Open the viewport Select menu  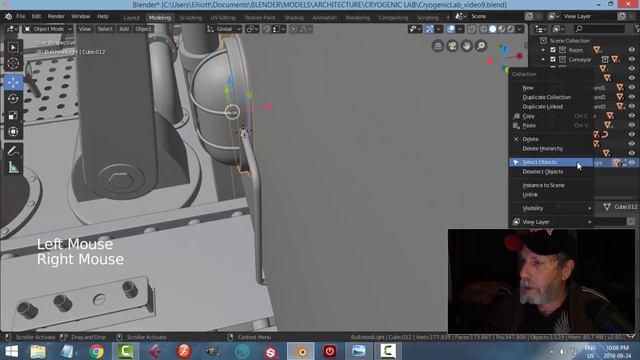pyautogui.click(x=105, y=29)
